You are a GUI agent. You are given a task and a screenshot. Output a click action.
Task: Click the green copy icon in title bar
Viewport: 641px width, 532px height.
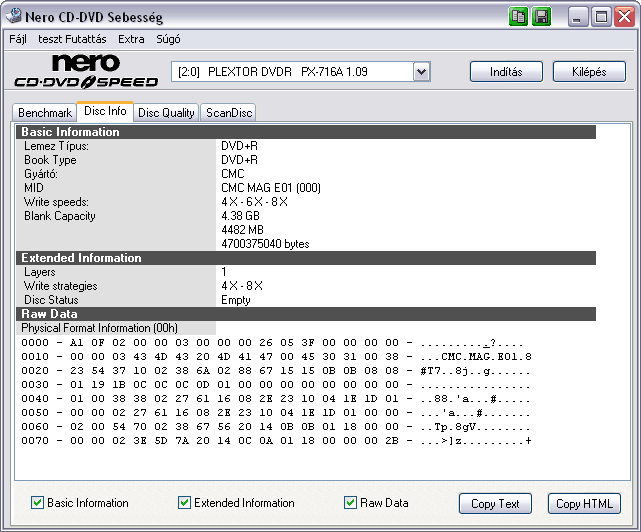coord(518,17)
